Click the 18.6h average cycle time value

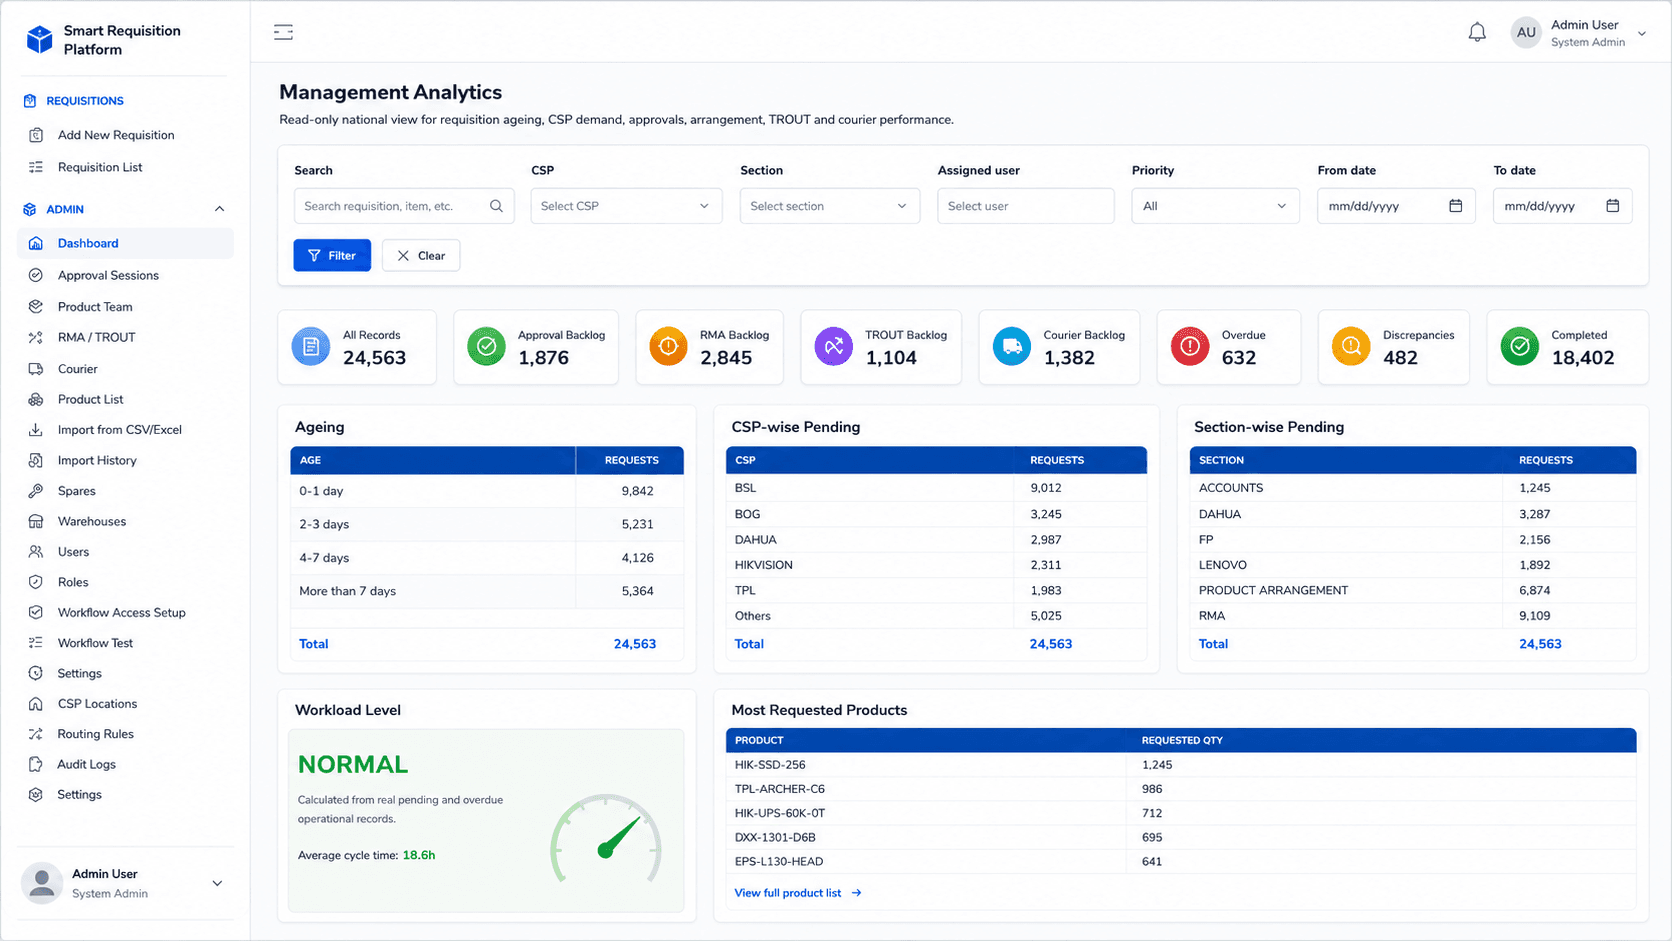pos(418,855)
